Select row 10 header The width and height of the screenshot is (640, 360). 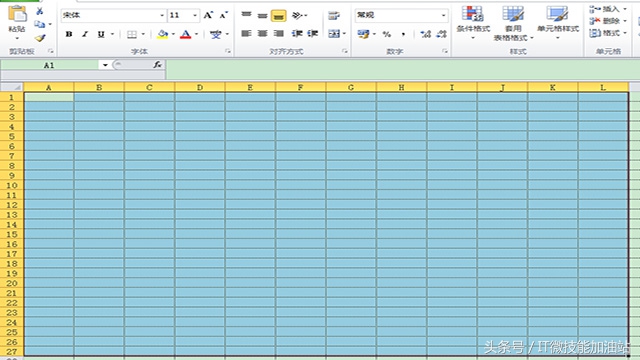pos(12,185)
